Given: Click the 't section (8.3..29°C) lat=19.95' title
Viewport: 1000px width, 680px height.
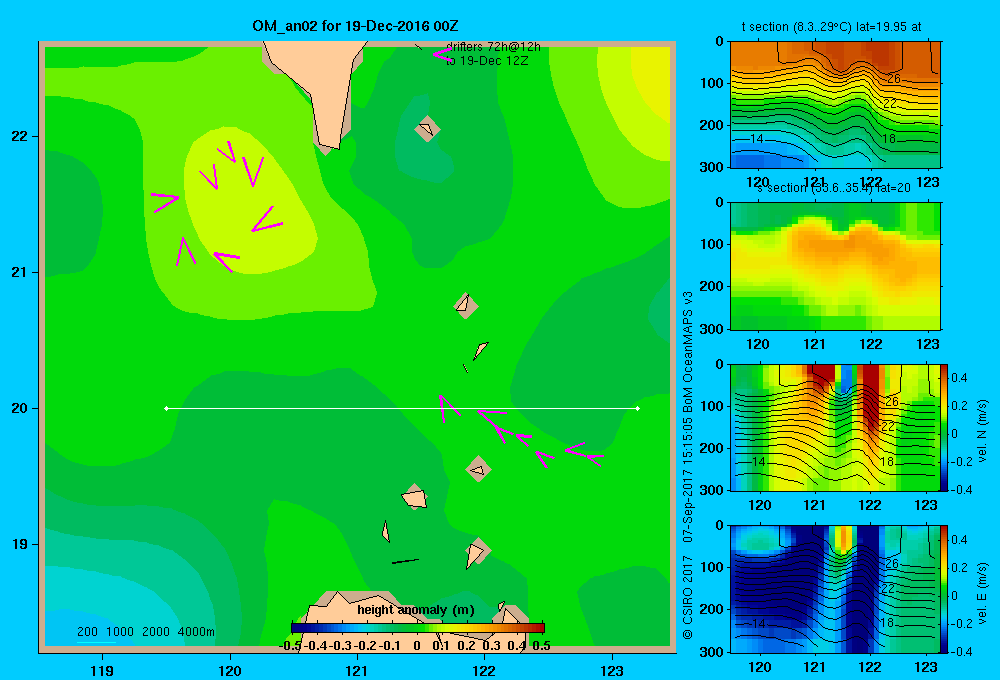Looking at the screenshot, I should pos(831,27).
